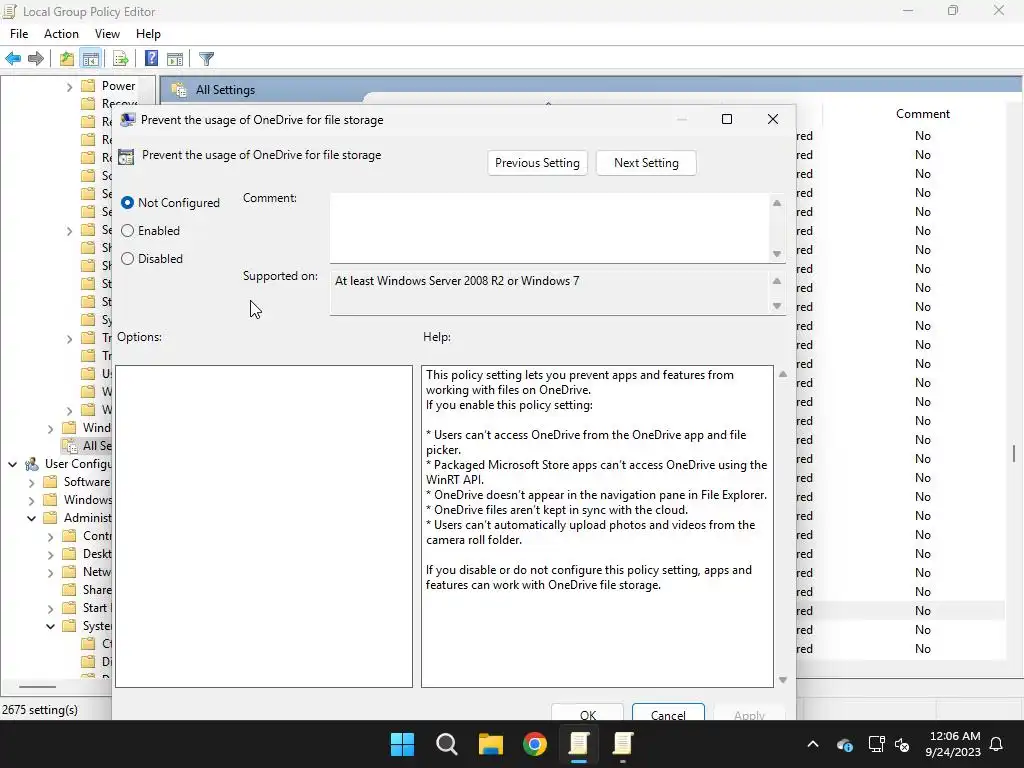Click the Up one level folder icon
This screenshot has width=1024, height=768.
(x=67, y=59)
